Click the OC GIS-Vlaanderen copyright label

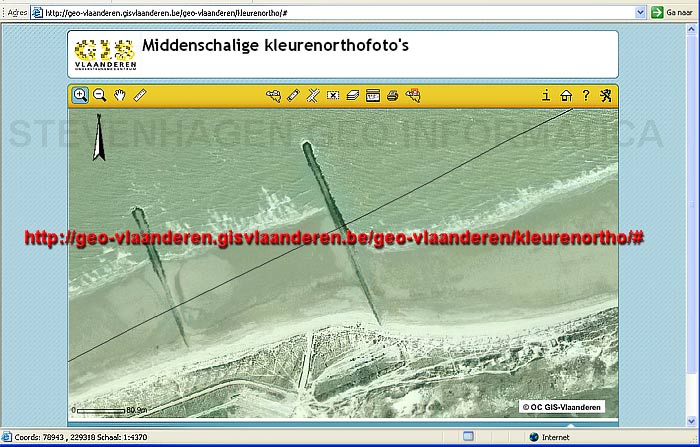pos(561,407)
